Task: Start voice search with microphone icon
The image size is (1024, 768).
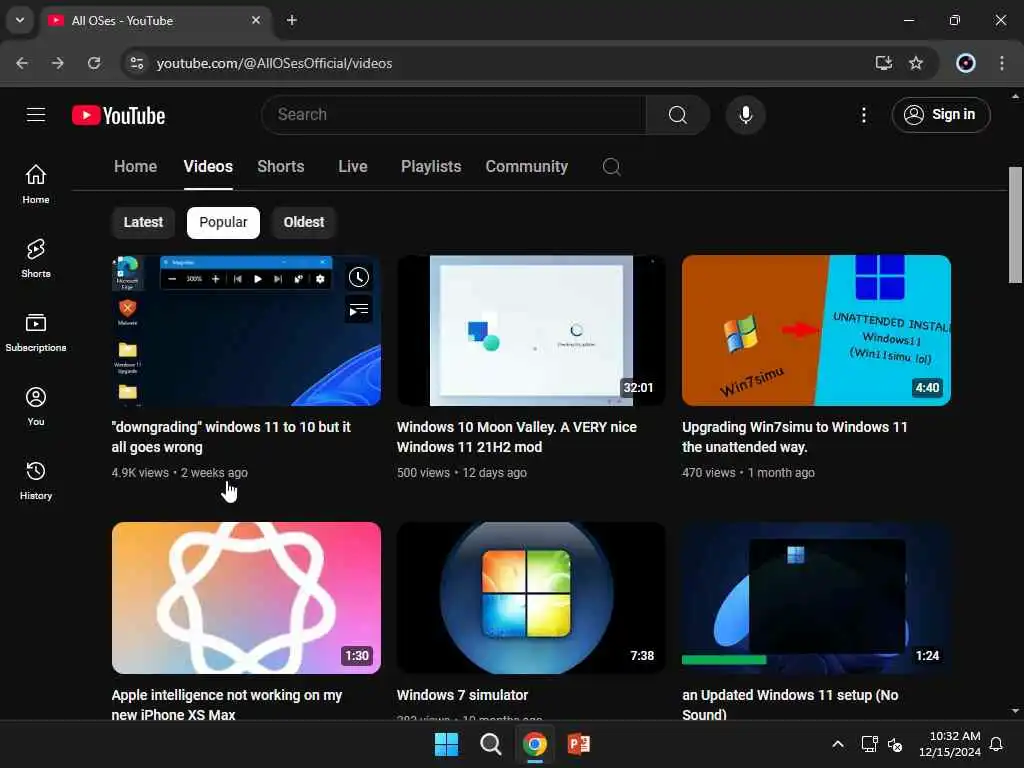Action: click(745, 115)
